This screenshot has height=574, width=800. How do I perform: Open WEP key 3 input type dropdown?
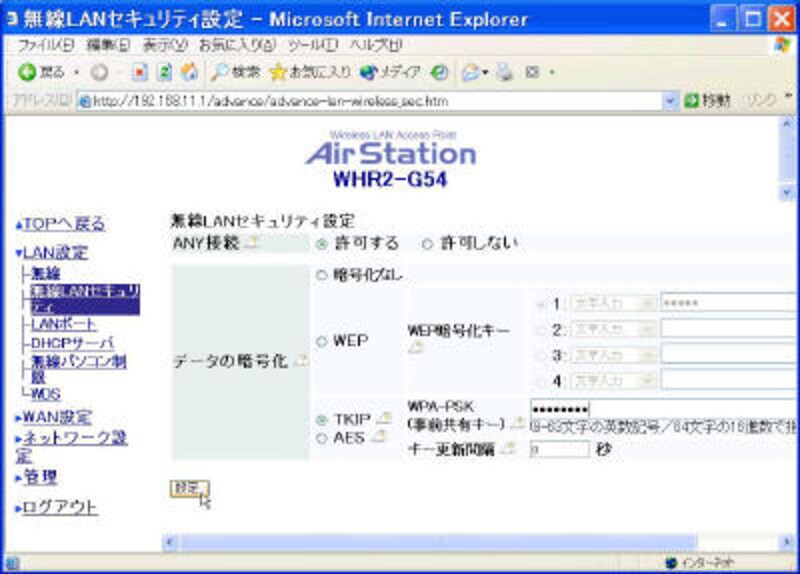[647, 355]
